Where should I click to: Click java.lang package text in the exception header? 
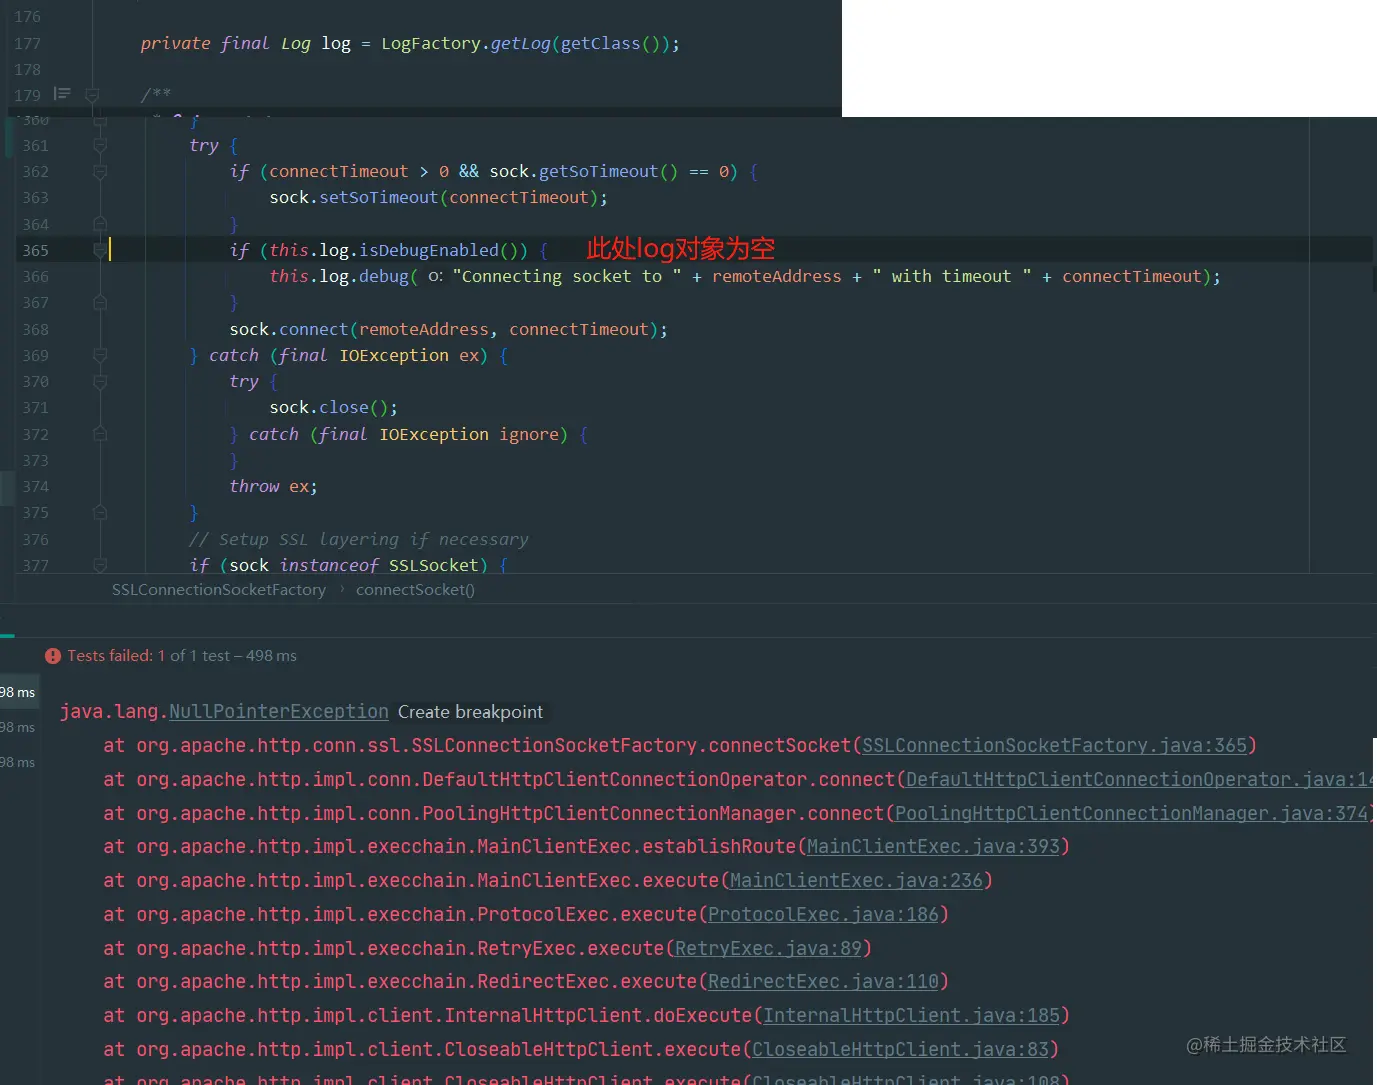point(109,711)
